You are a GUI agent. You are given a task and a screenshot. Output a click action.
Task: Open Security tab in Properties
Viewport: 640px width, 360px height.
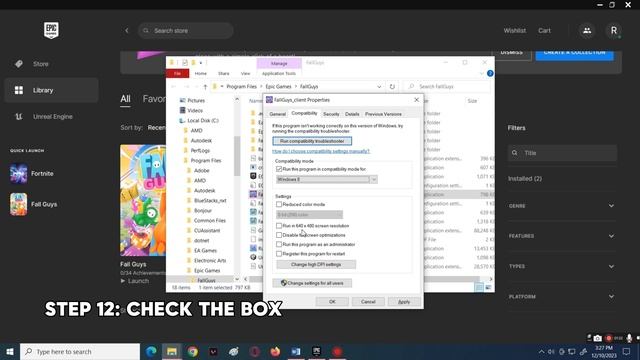(x=331, y=114)
